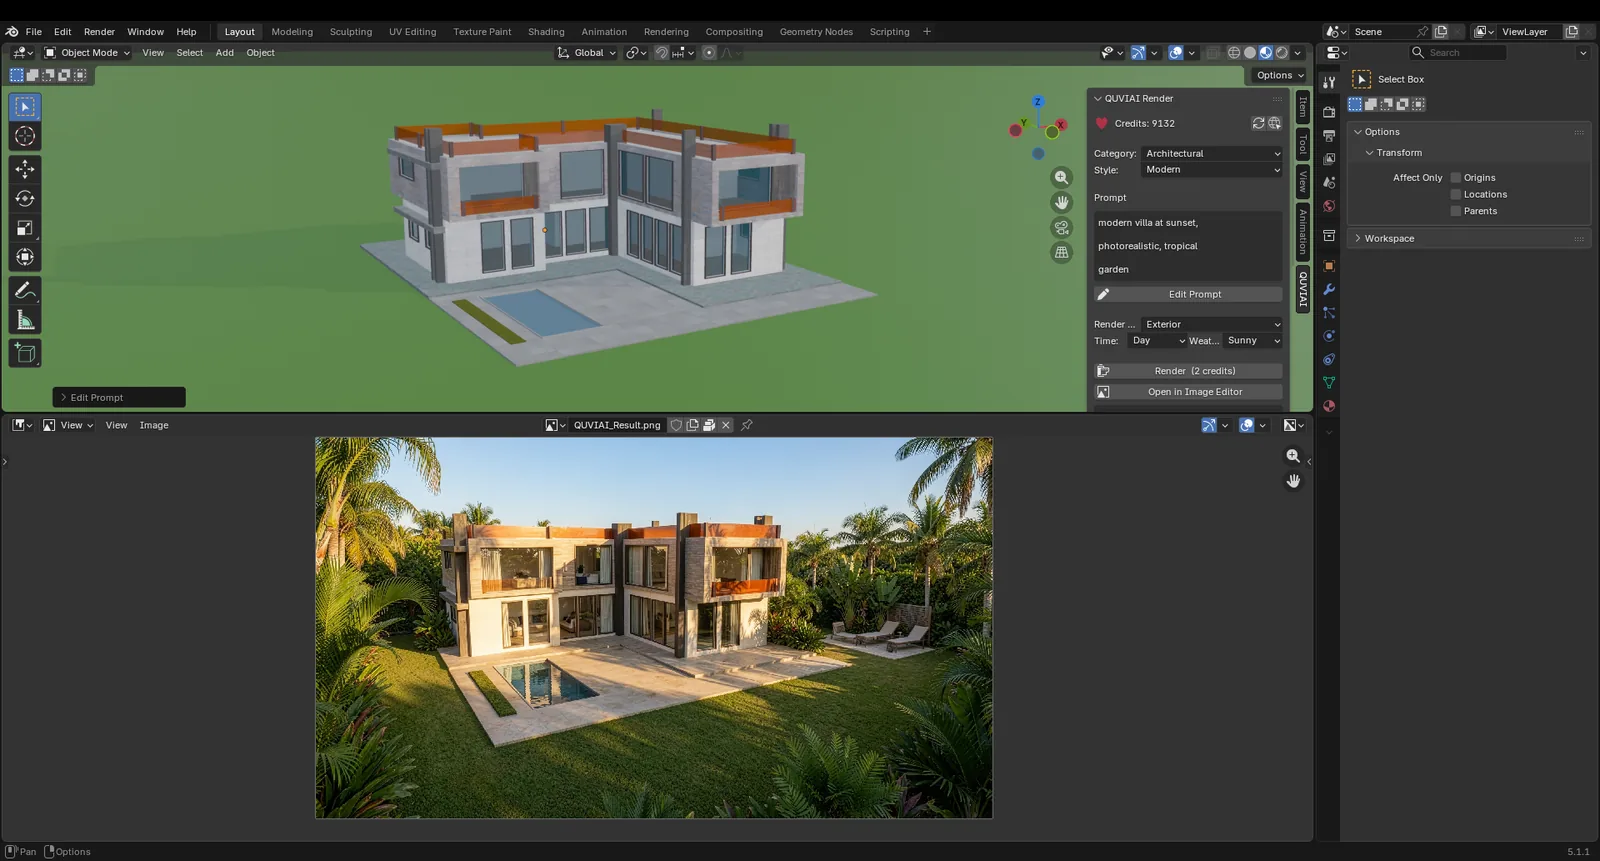Open Render type Exterior dropdown
This screenshot has height=861, width=1600.
(1212, 325)
